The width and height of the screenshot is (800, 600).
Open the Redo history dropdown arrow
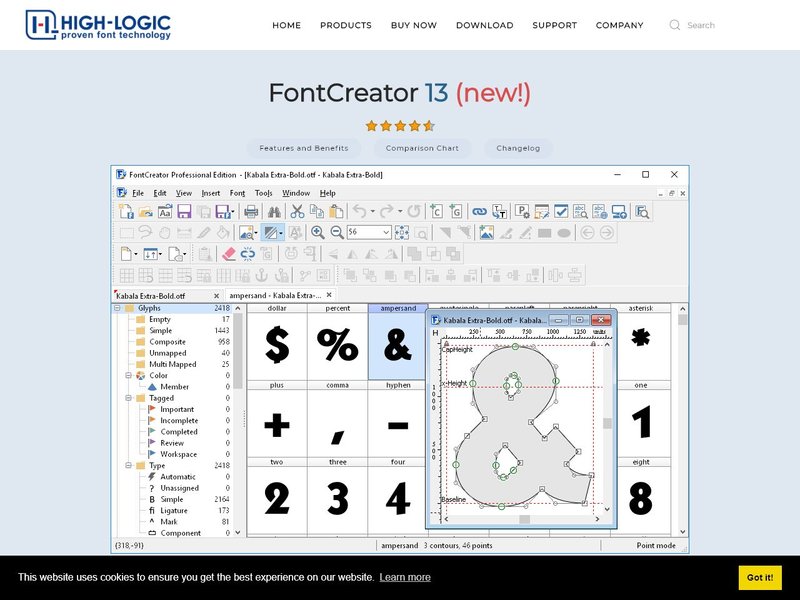coord(400,211)
